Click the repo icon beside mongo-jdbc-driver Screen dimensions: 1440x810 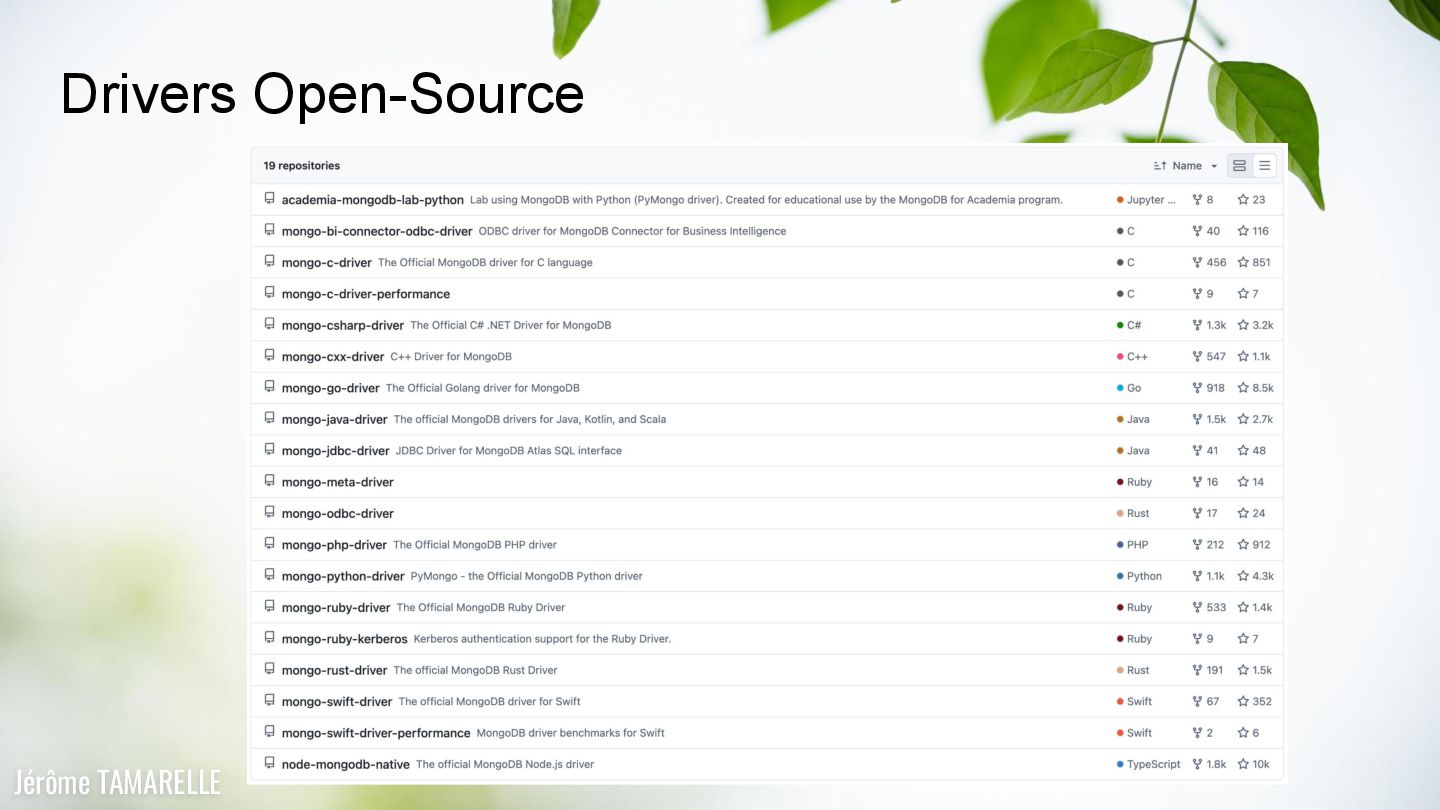click(x=269, y=450)
